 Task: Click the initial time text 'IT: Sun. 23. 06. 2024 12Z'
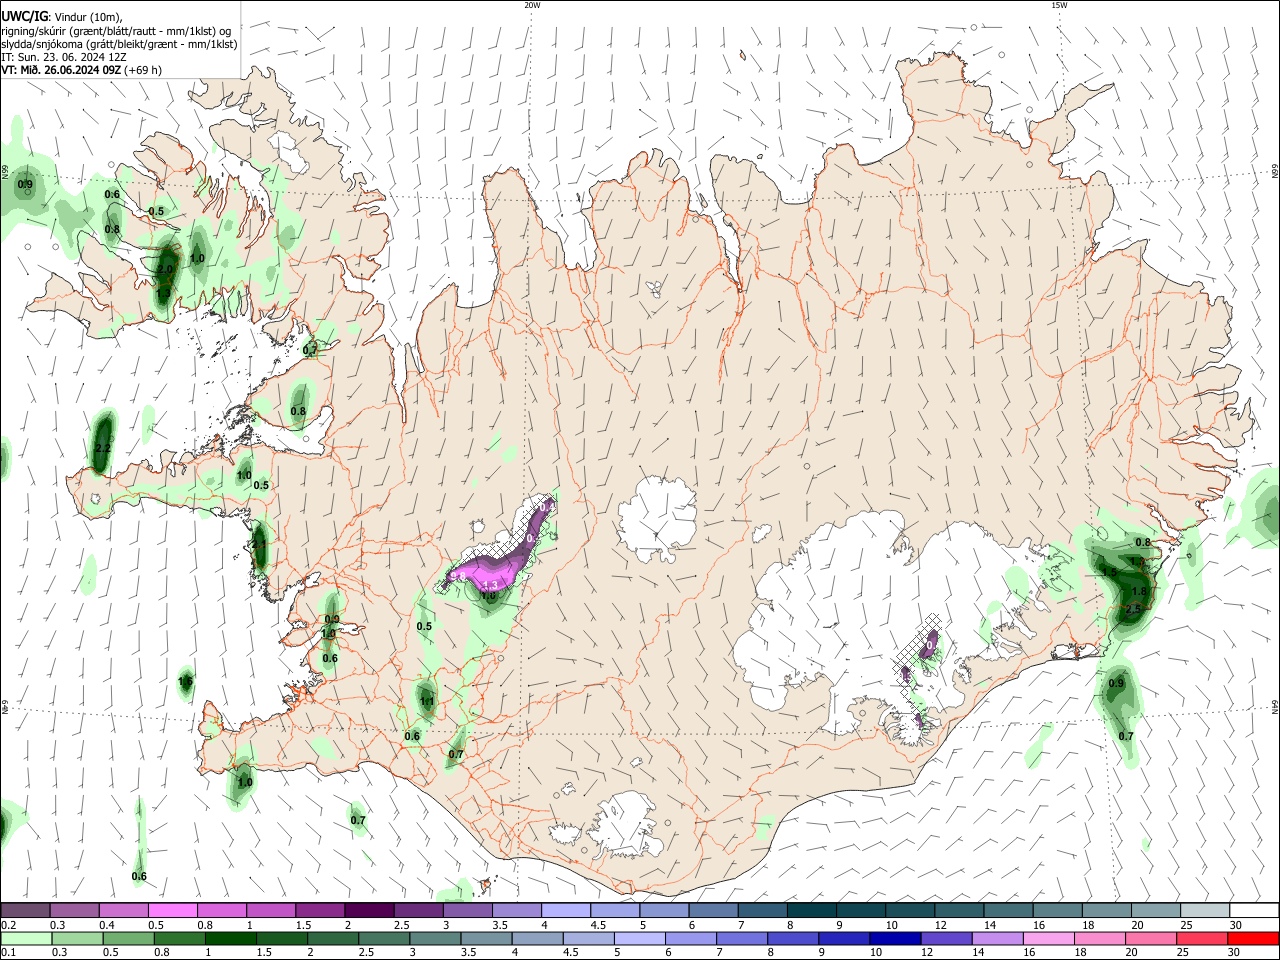(x=62, y=57)
